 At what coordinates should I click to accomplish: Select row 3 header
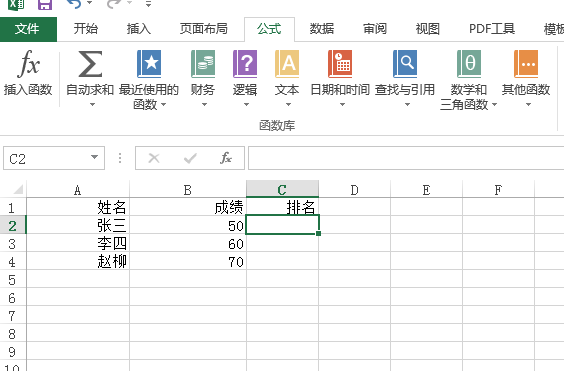pyautogui.click(x=13, y=244)
